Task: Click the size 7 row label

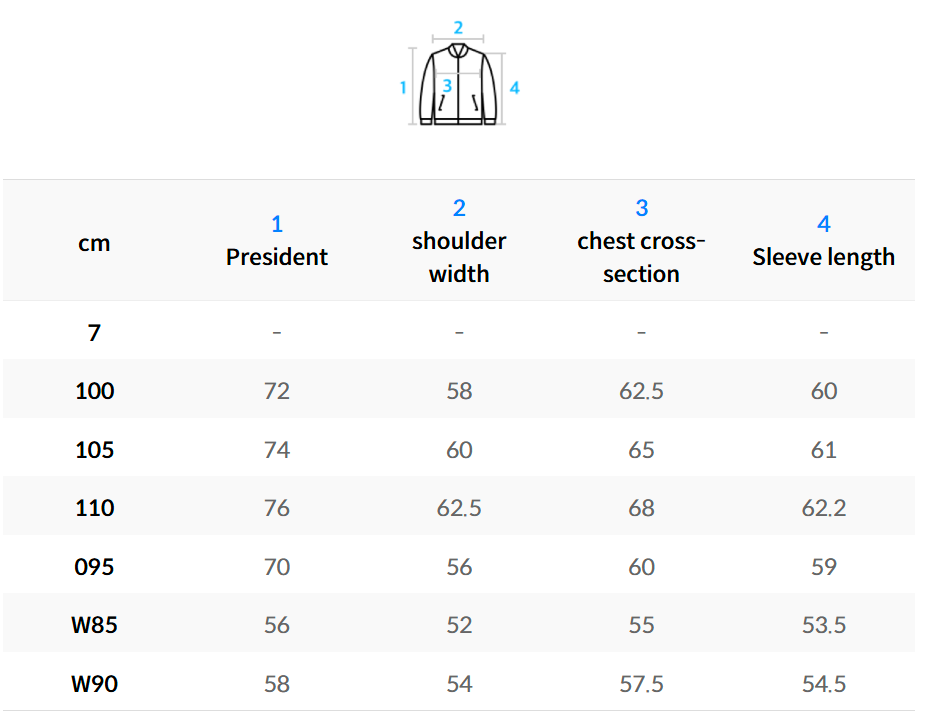Action: (94, 332)
